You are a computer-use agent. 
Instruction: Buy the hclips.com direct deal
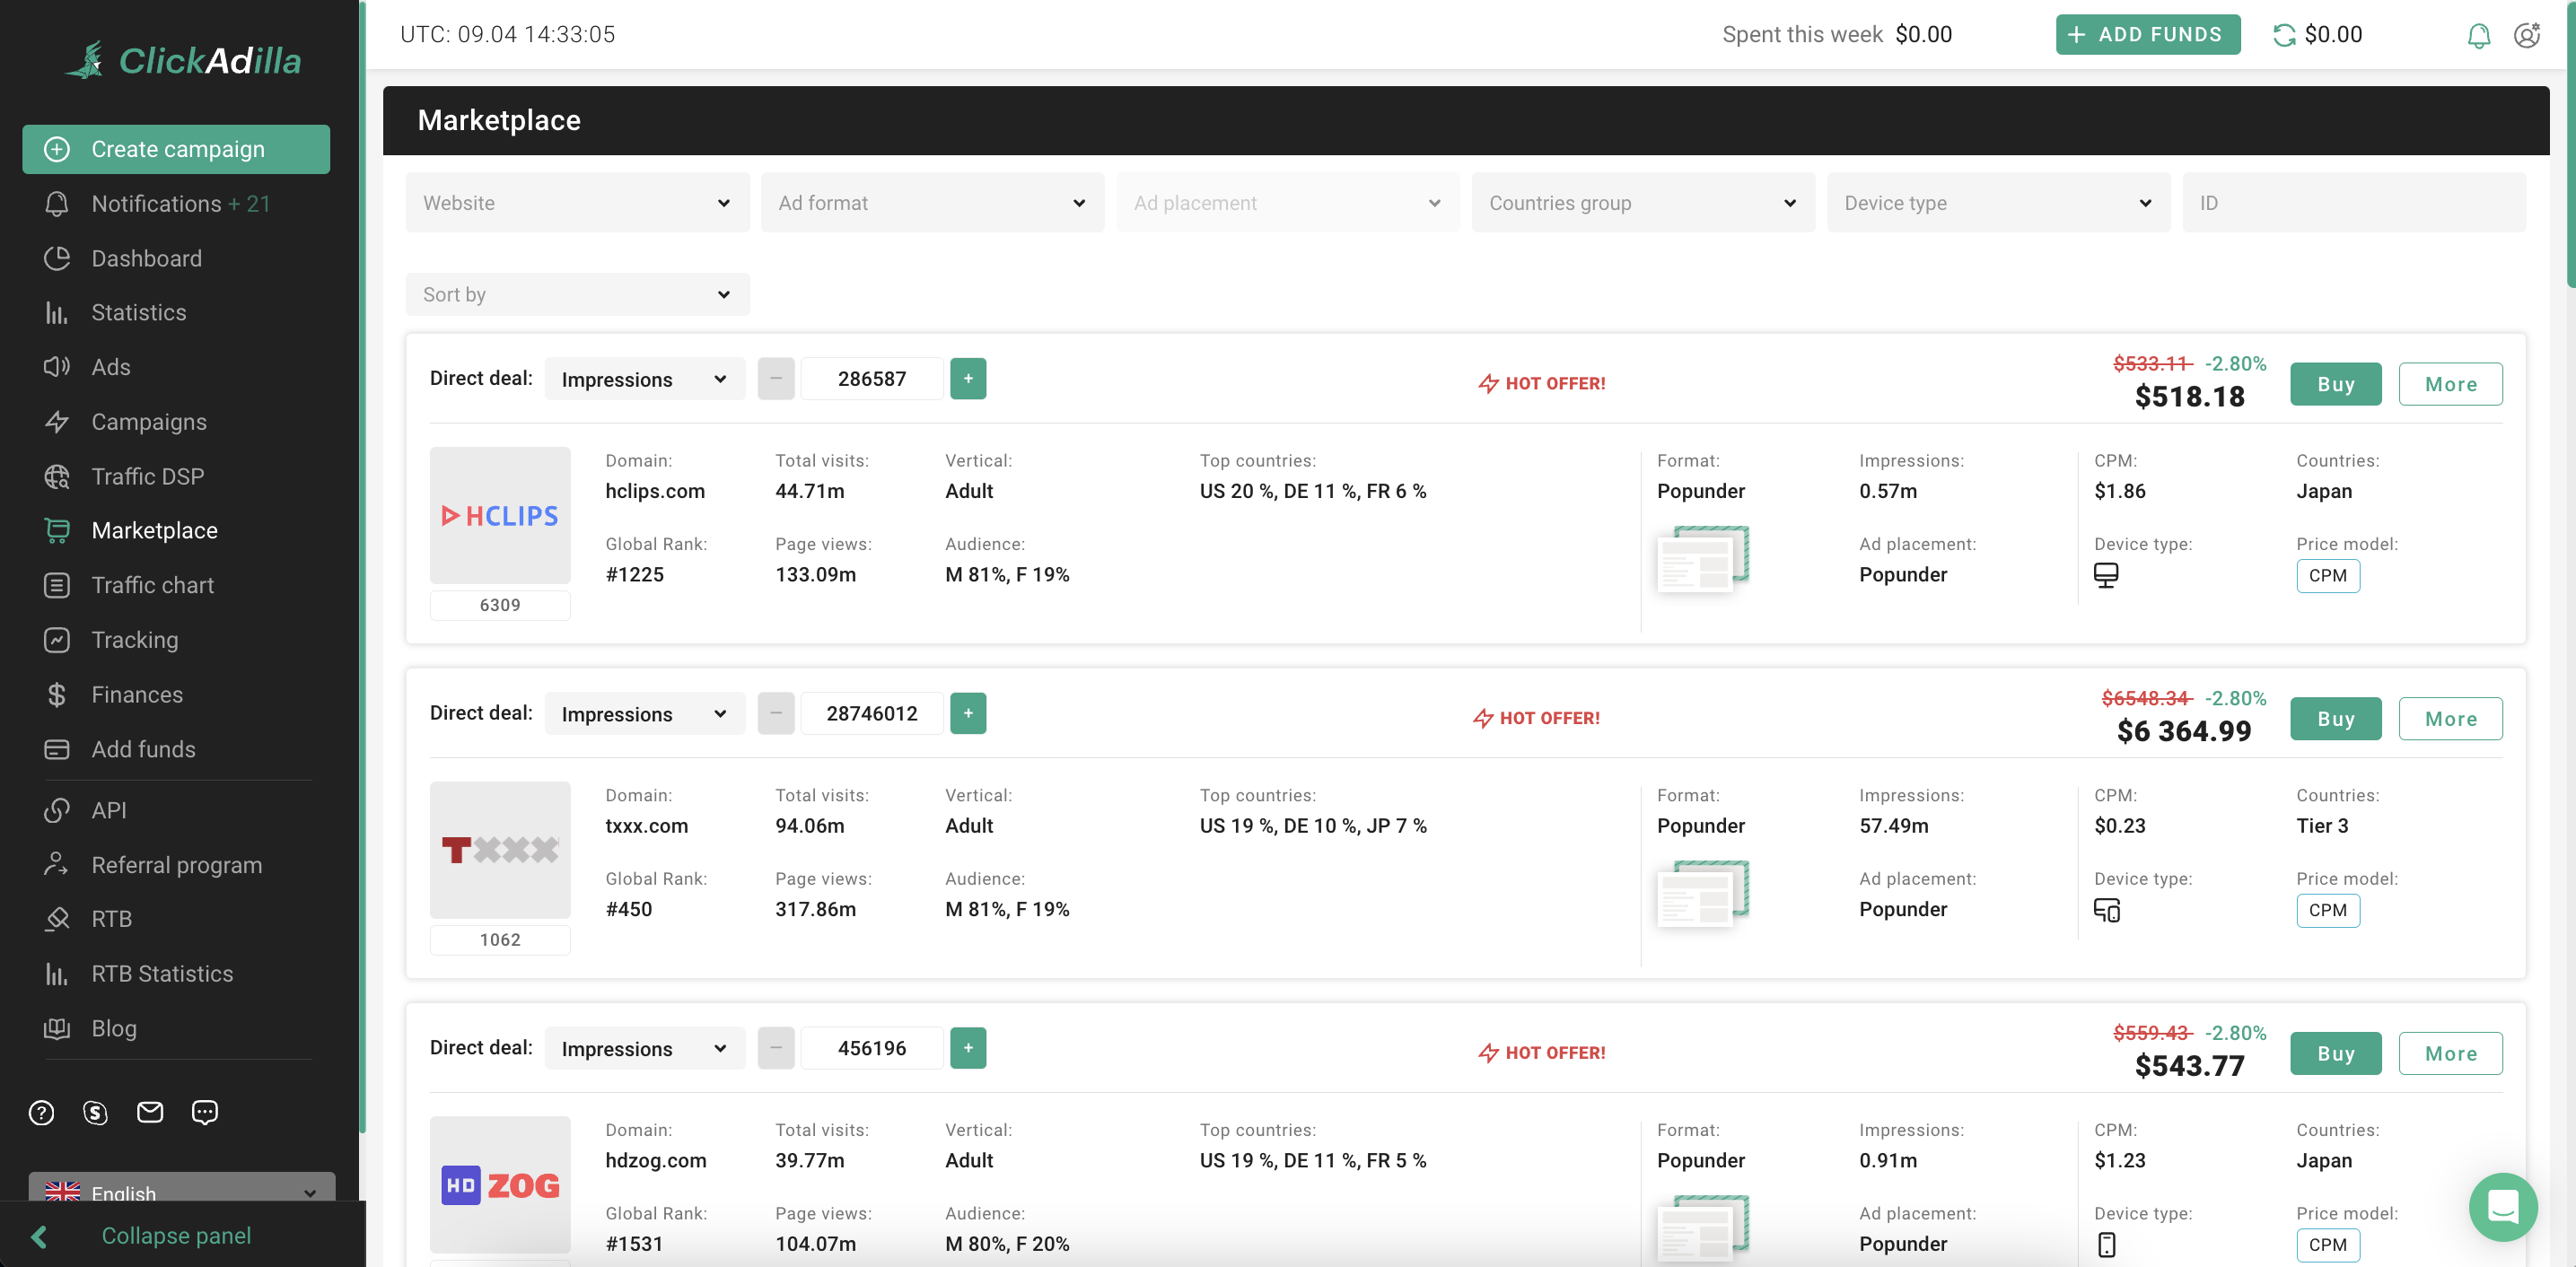pyautogui.click(x=2335, y=383)
